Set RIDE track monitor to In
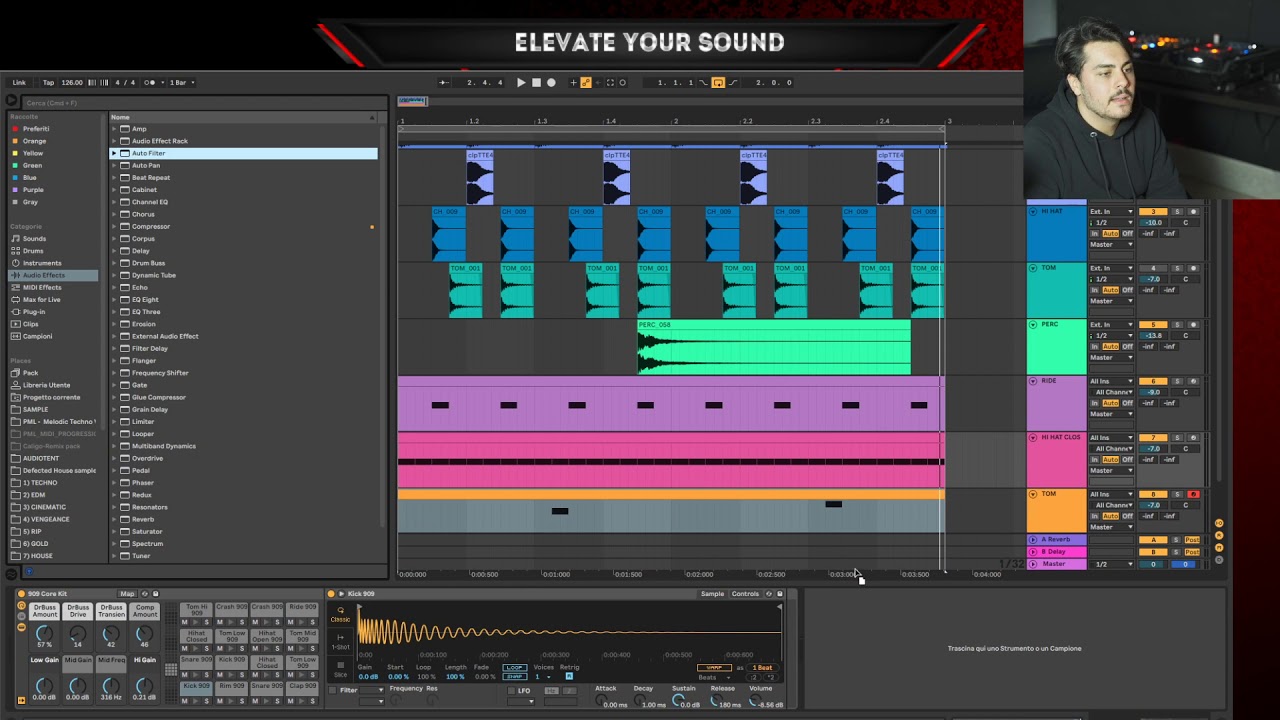Viewport: 1280px width, 720px height. tap(1095, 403)
